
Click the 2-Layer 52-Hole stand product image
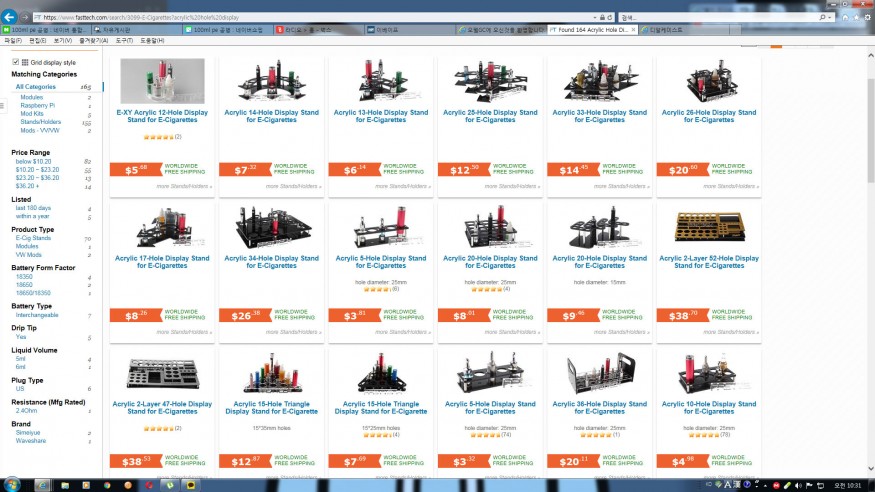[x=708, y=228]
